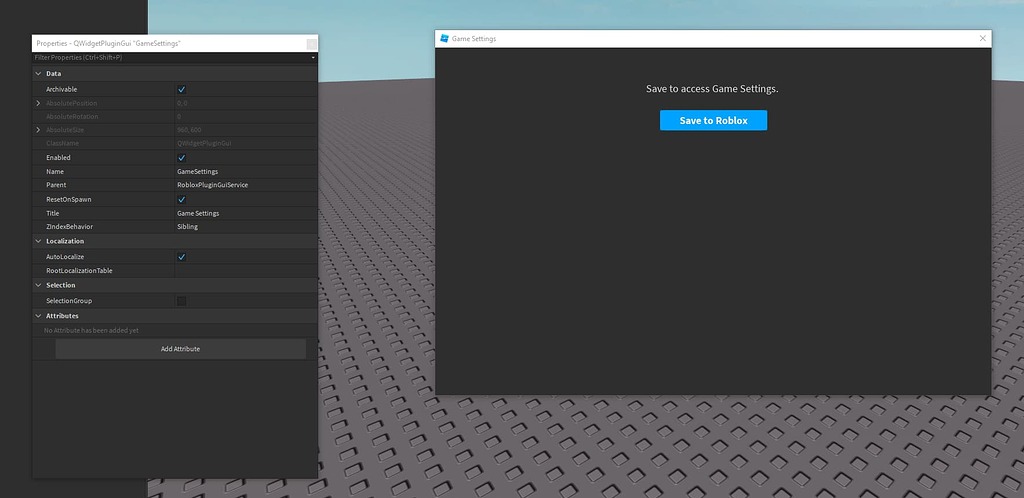Select the ClassName property row
This screenshot has height=498, width=1024.
pos(175,143)
